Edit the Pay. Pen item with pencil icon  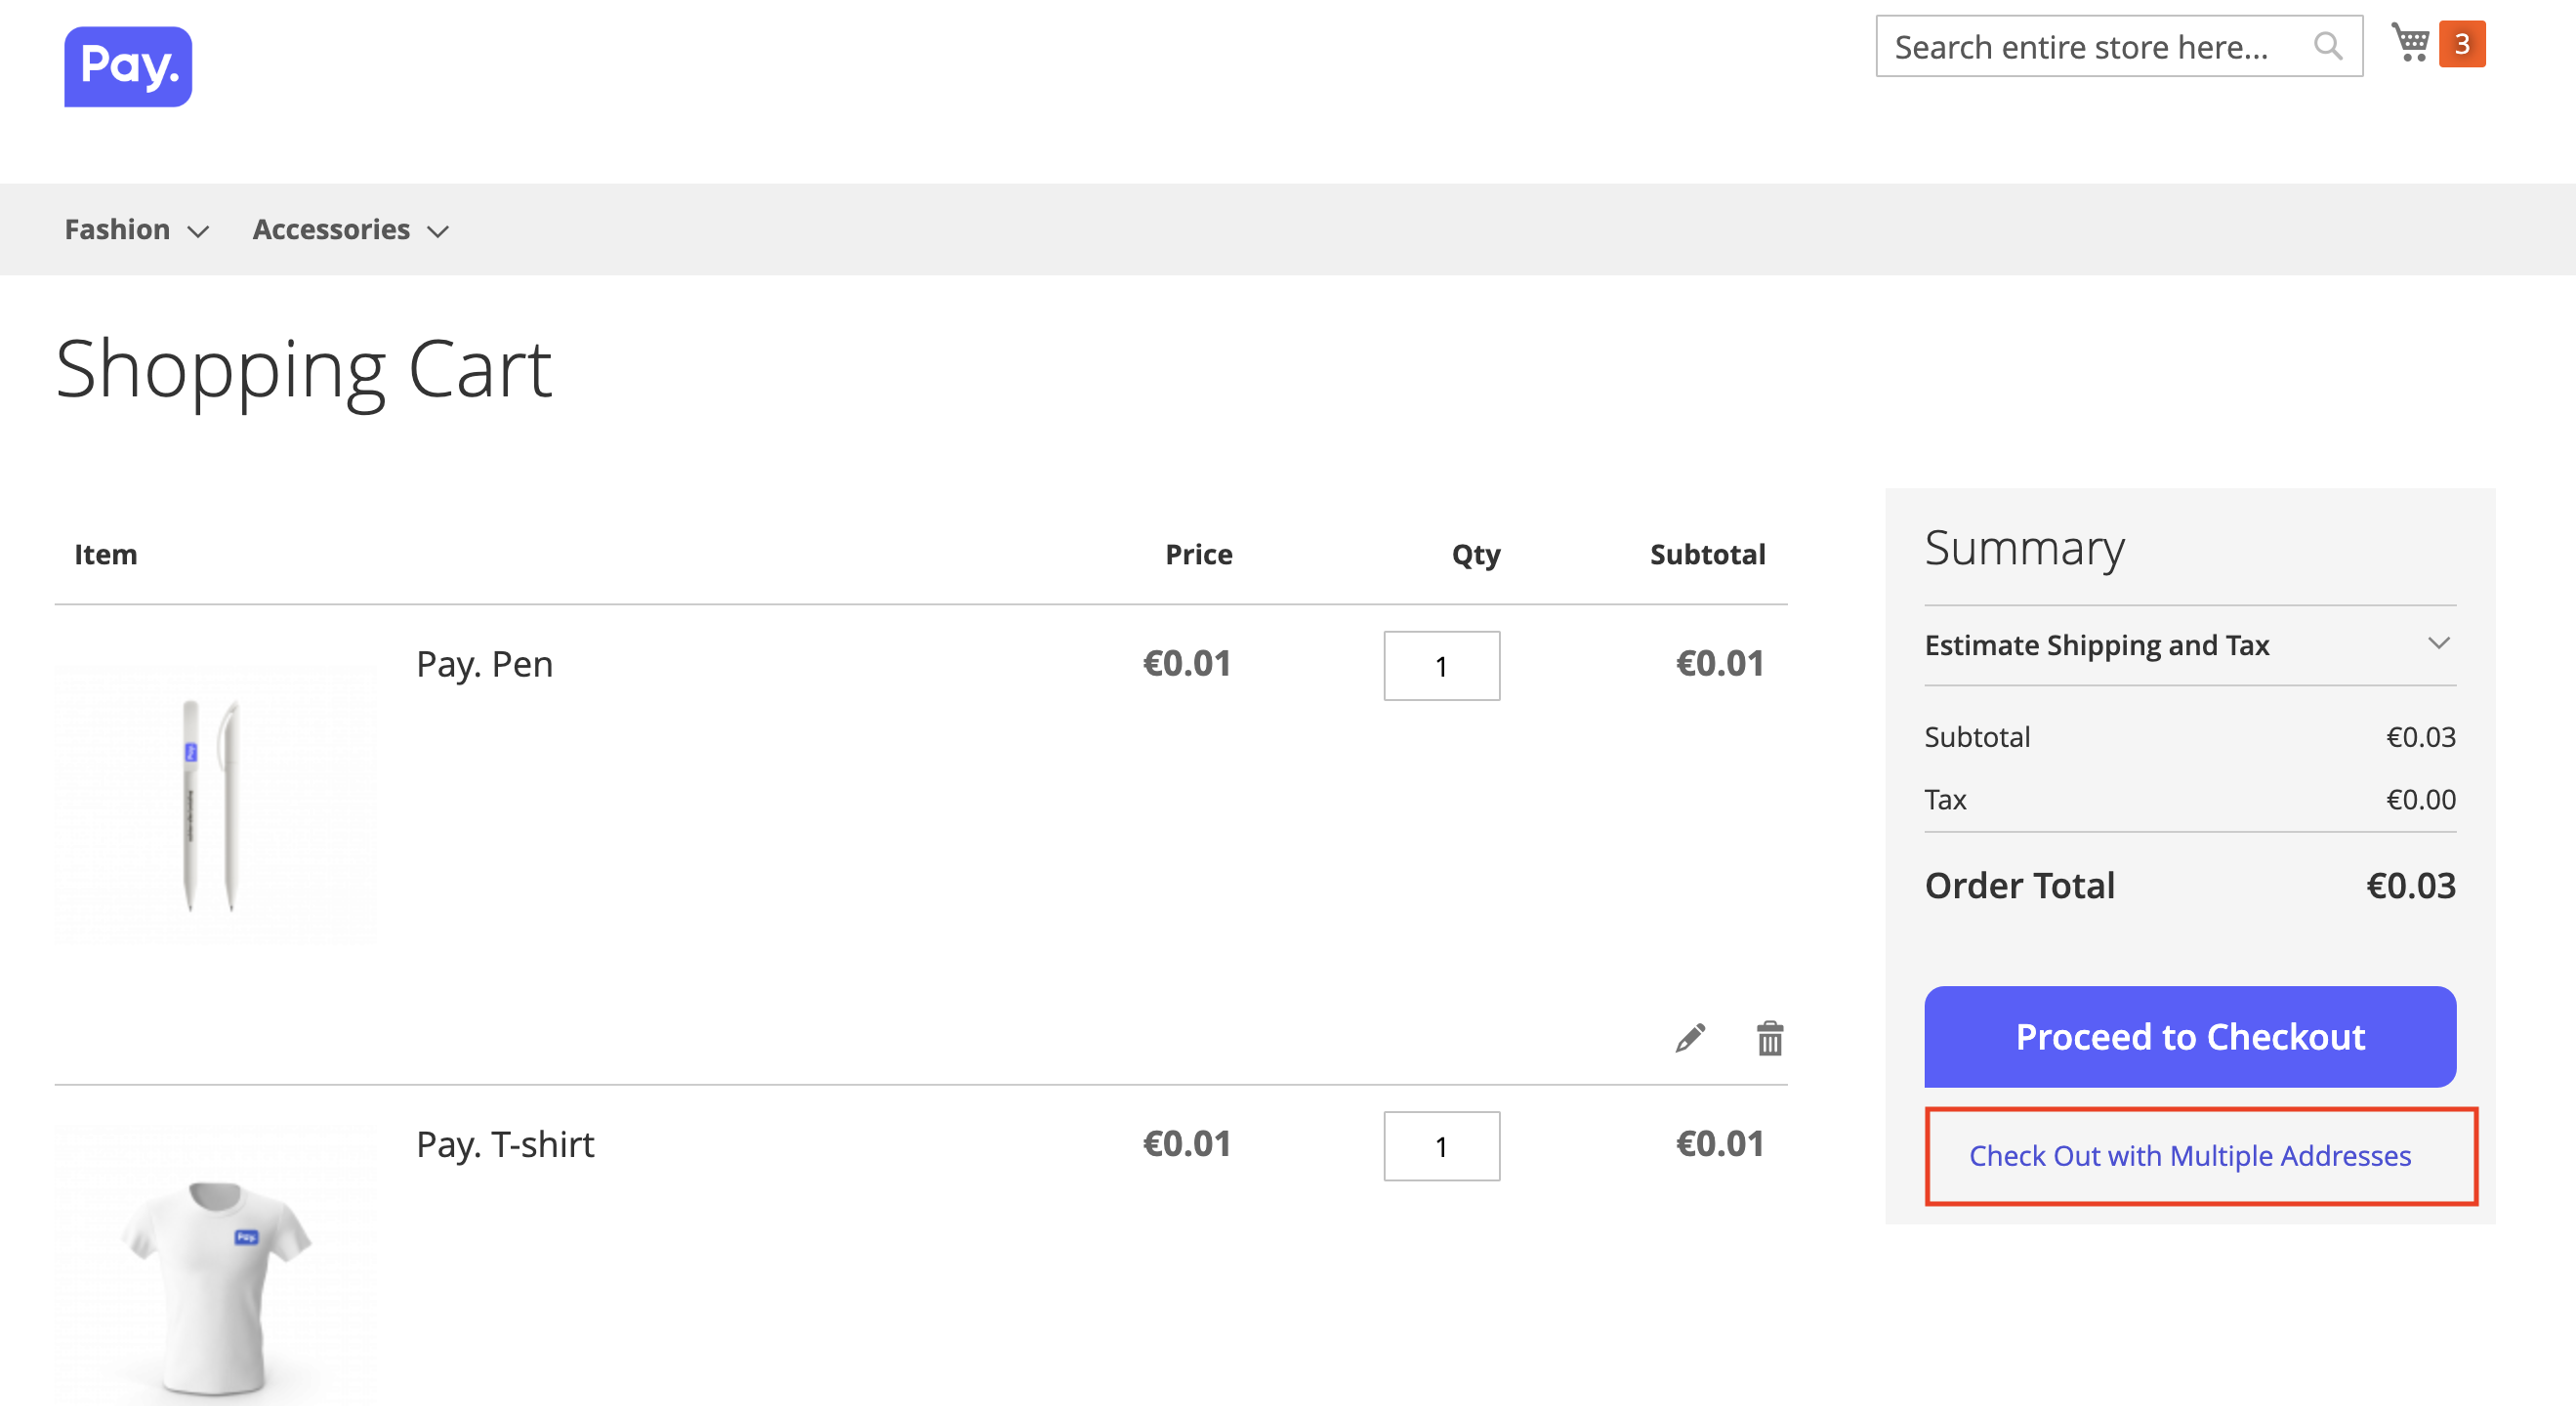click(1690, 1038)
